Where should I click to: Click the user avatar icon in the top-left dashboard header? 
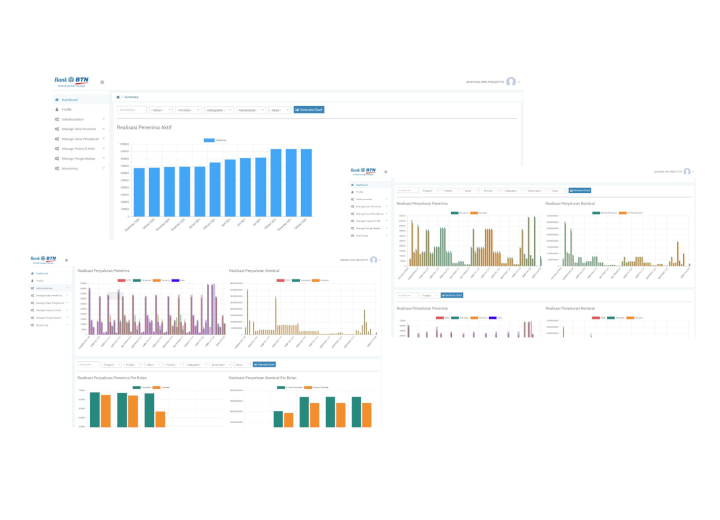click(511, 82)
